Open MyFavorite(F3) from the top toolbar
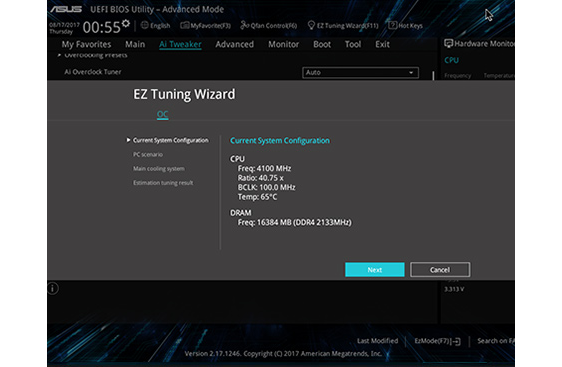The height and width of the screenshot is (367, 562). [205, 25]
